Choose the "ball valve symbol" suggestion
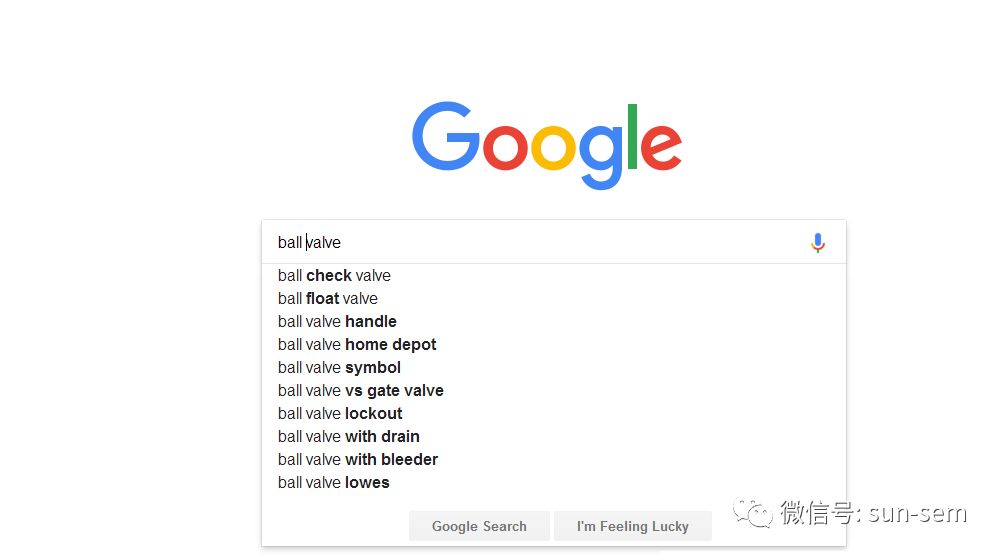Image resolution: width=1000 pixels, height=557 pixels. (339, 367)
